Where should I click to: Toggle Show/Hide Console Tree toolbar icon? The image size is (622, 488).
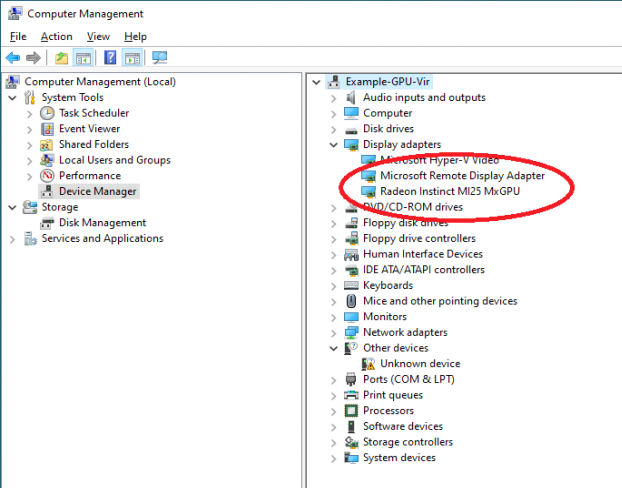coord(83,58)
